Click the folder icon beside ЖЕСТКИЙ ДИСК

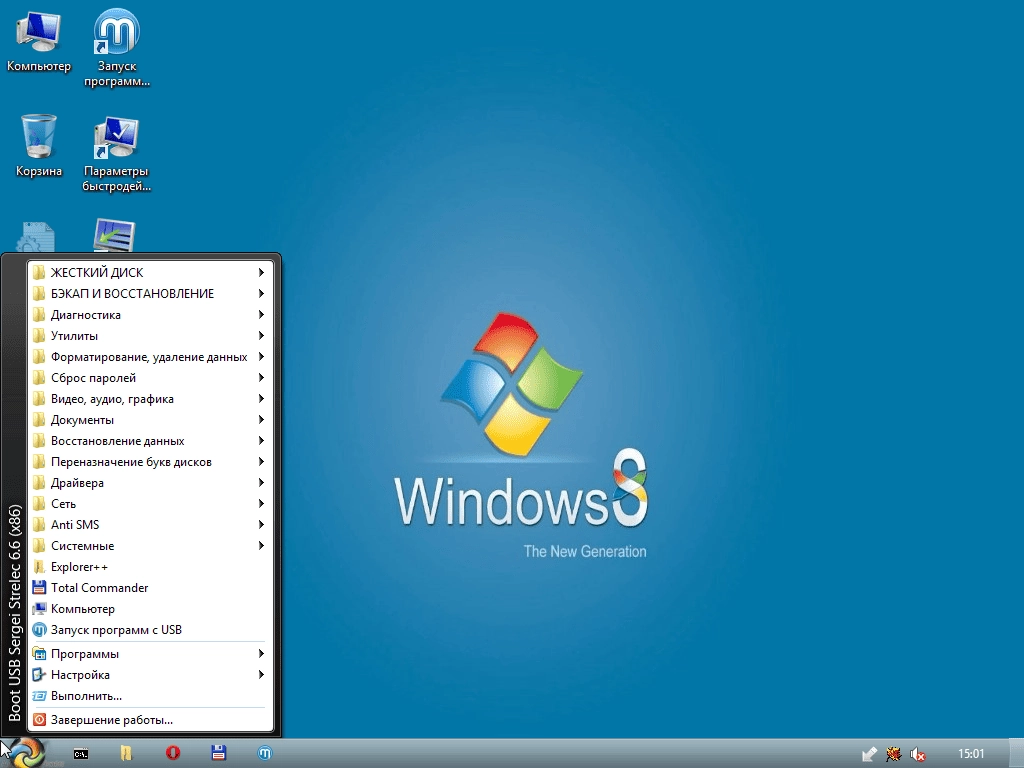[39, 272]
